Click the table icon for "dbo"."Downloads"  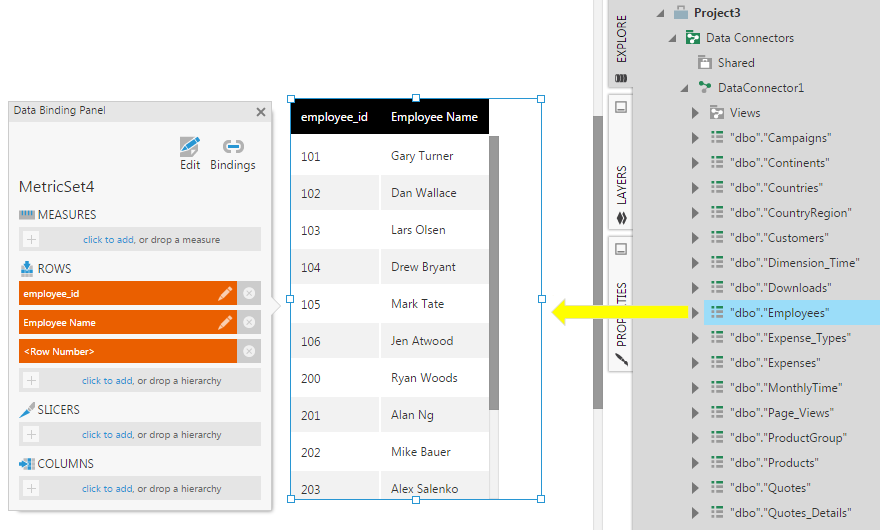717,287
